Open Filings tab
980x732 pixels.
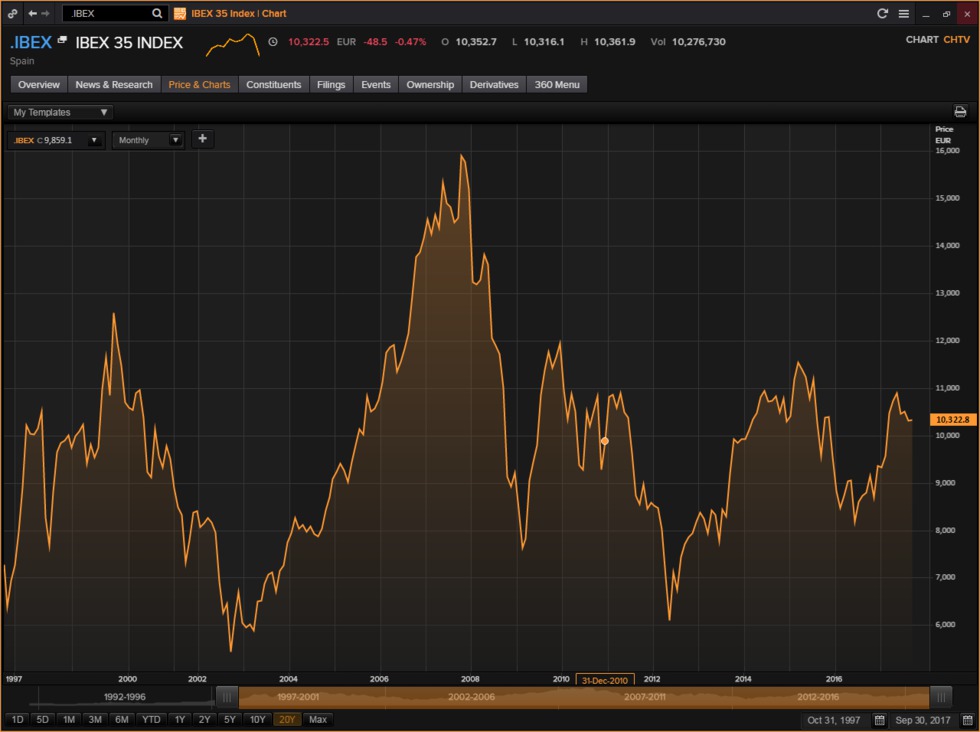point(331,84)
